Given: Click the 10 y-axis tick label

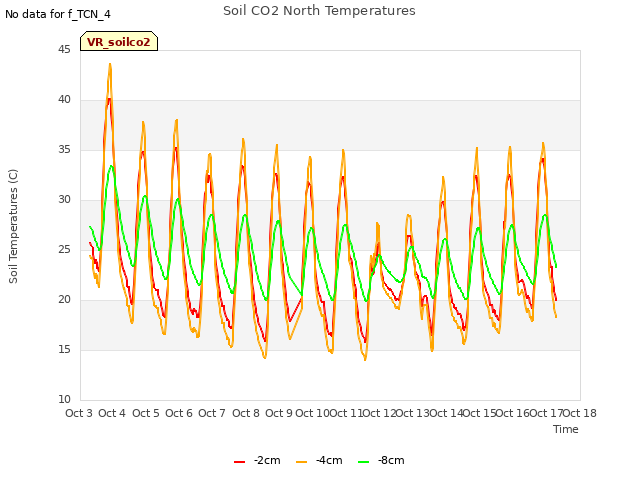Looking at the screenshot, I should pyautogui.click(x=64, y=400).
